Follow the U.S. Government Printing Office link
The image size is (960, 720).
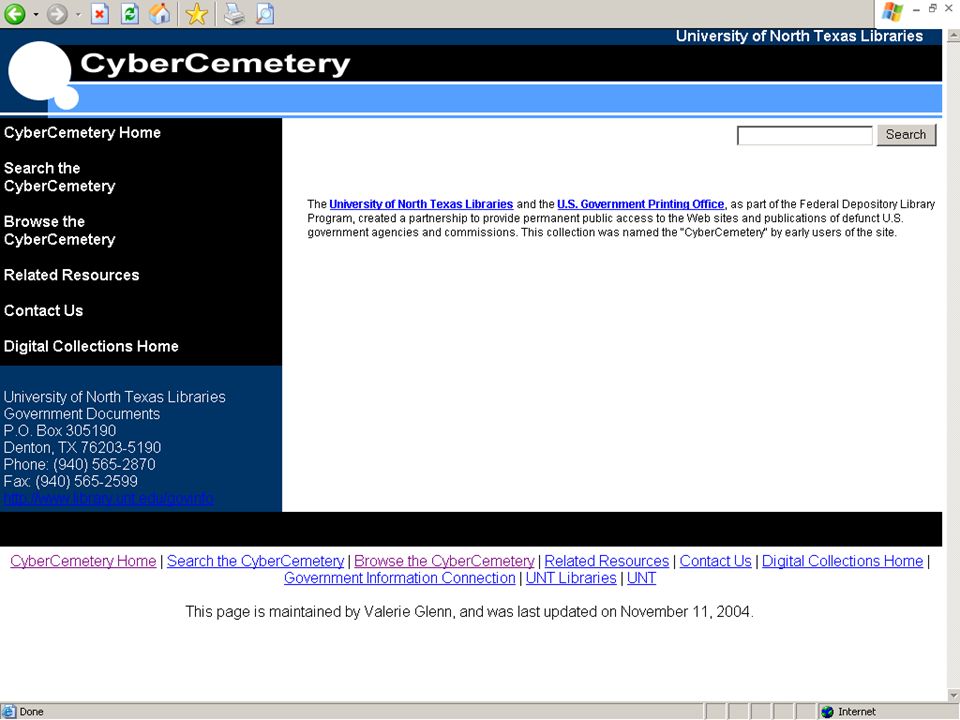click(640, 204)
